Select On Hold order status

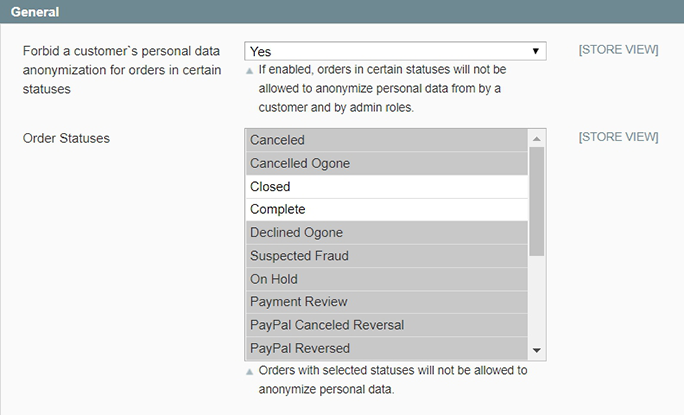(x=386, y=279)
